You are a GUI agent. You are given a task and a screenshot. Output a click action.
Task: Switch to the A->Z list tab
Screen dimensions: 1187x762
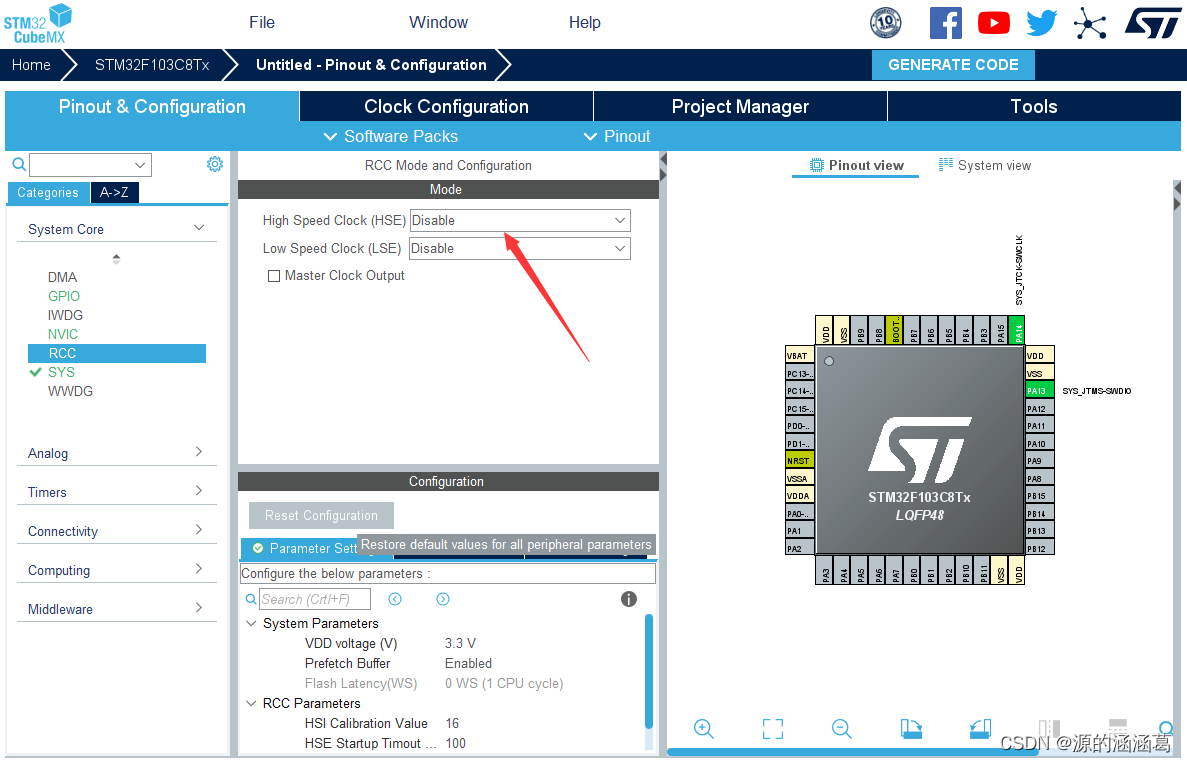114,192
